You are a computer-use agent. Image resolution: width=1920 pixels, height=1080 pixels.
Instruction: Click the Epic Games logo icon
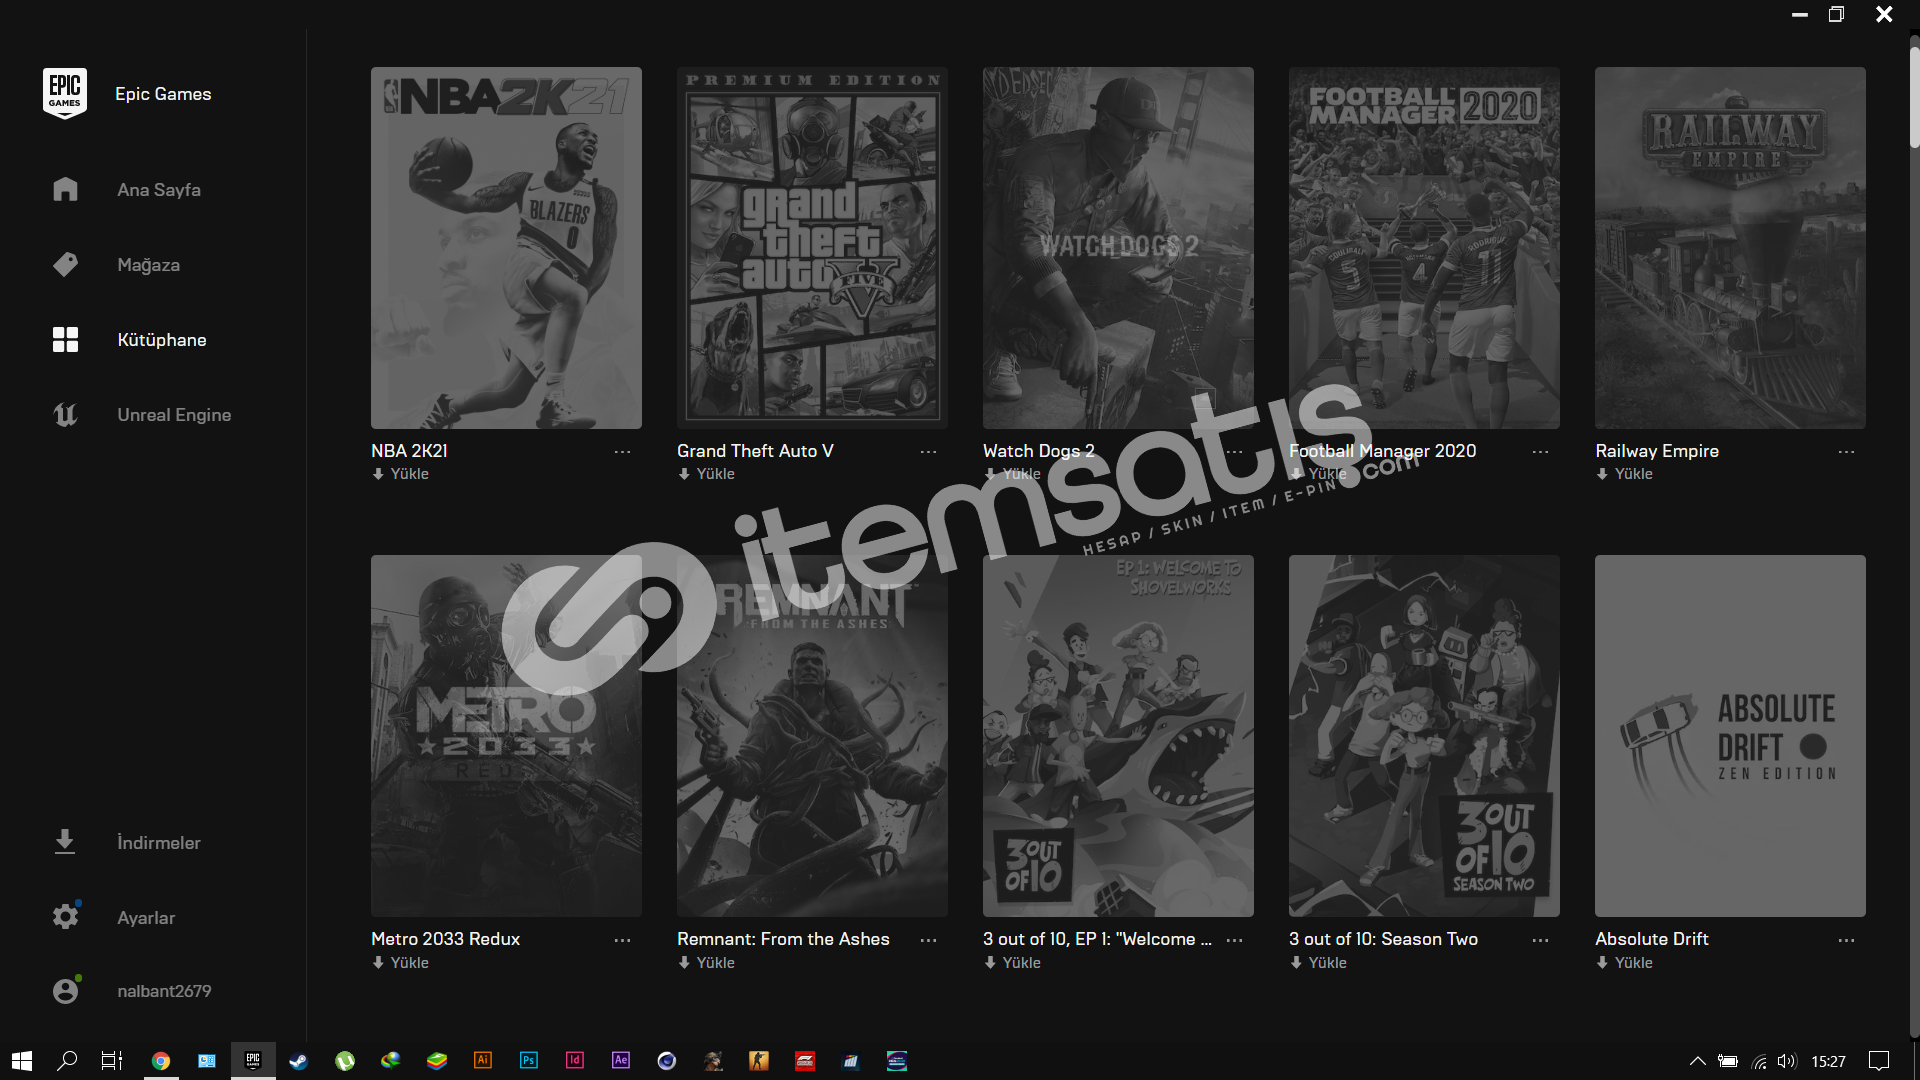tap(65, 93)
